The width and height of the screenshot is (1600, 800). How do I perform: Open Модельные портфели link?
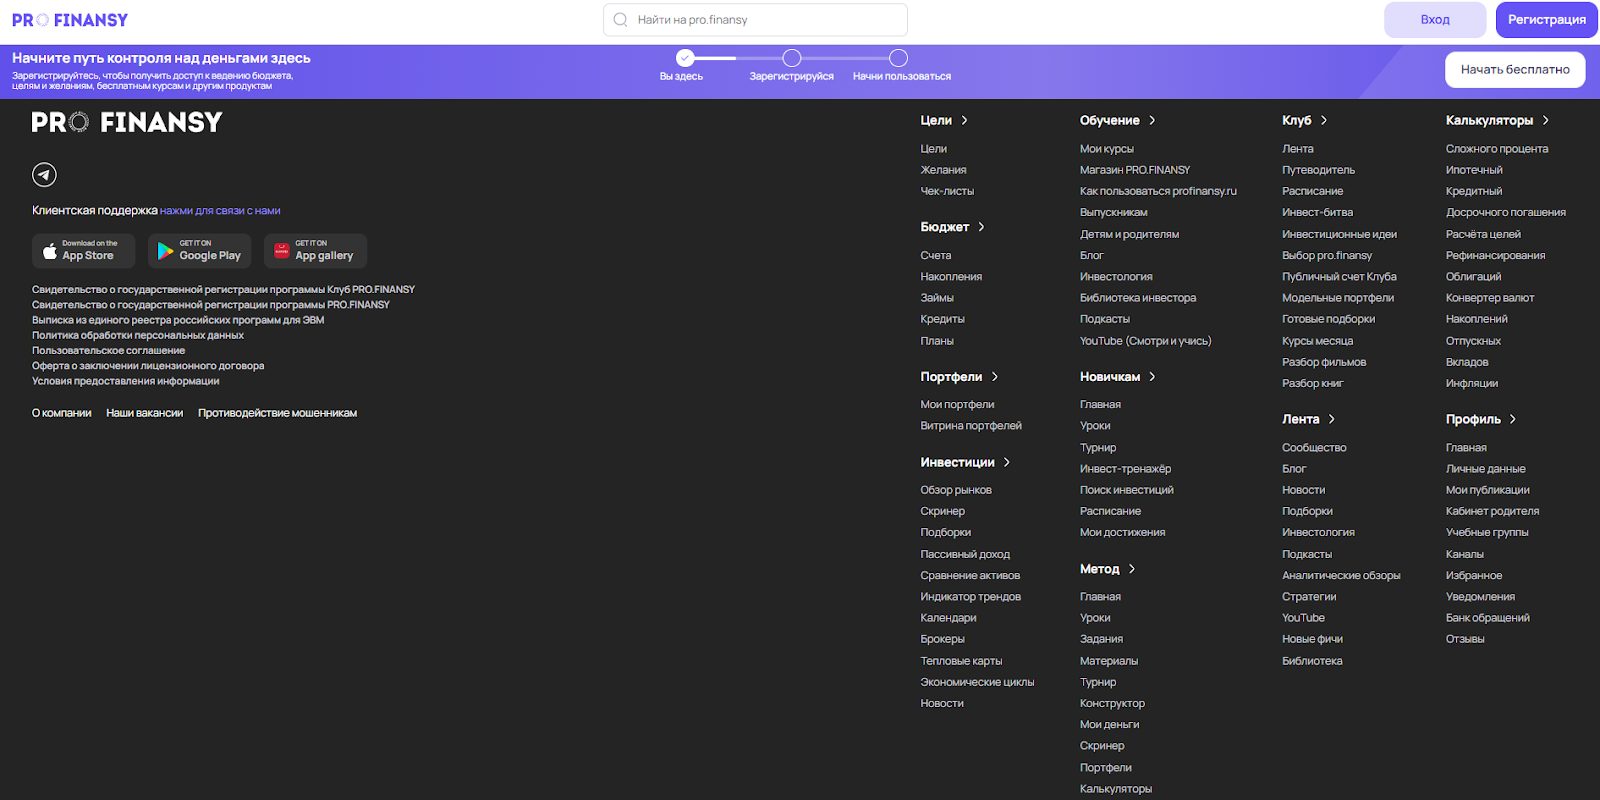click(x=1338, y=298)
